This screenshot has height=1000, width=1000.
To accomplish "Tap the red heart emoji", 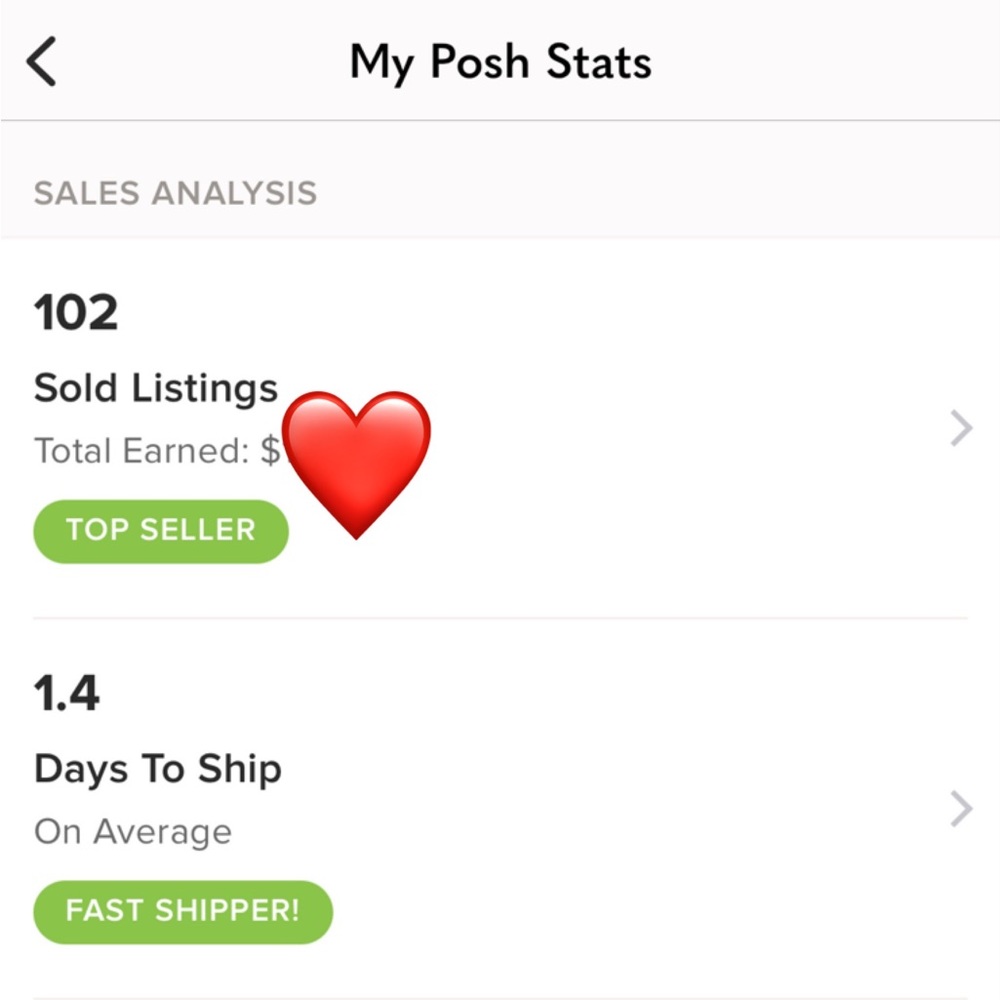I will point(356,461).
